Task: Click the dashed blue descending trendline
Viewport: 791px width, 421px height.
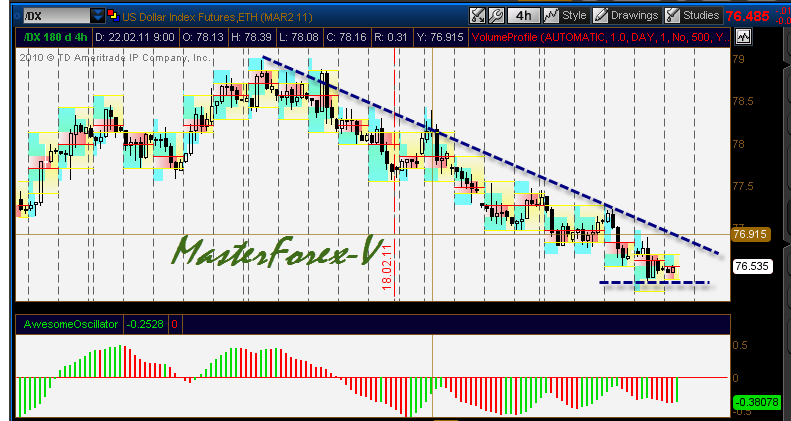Action: (490, 154)
